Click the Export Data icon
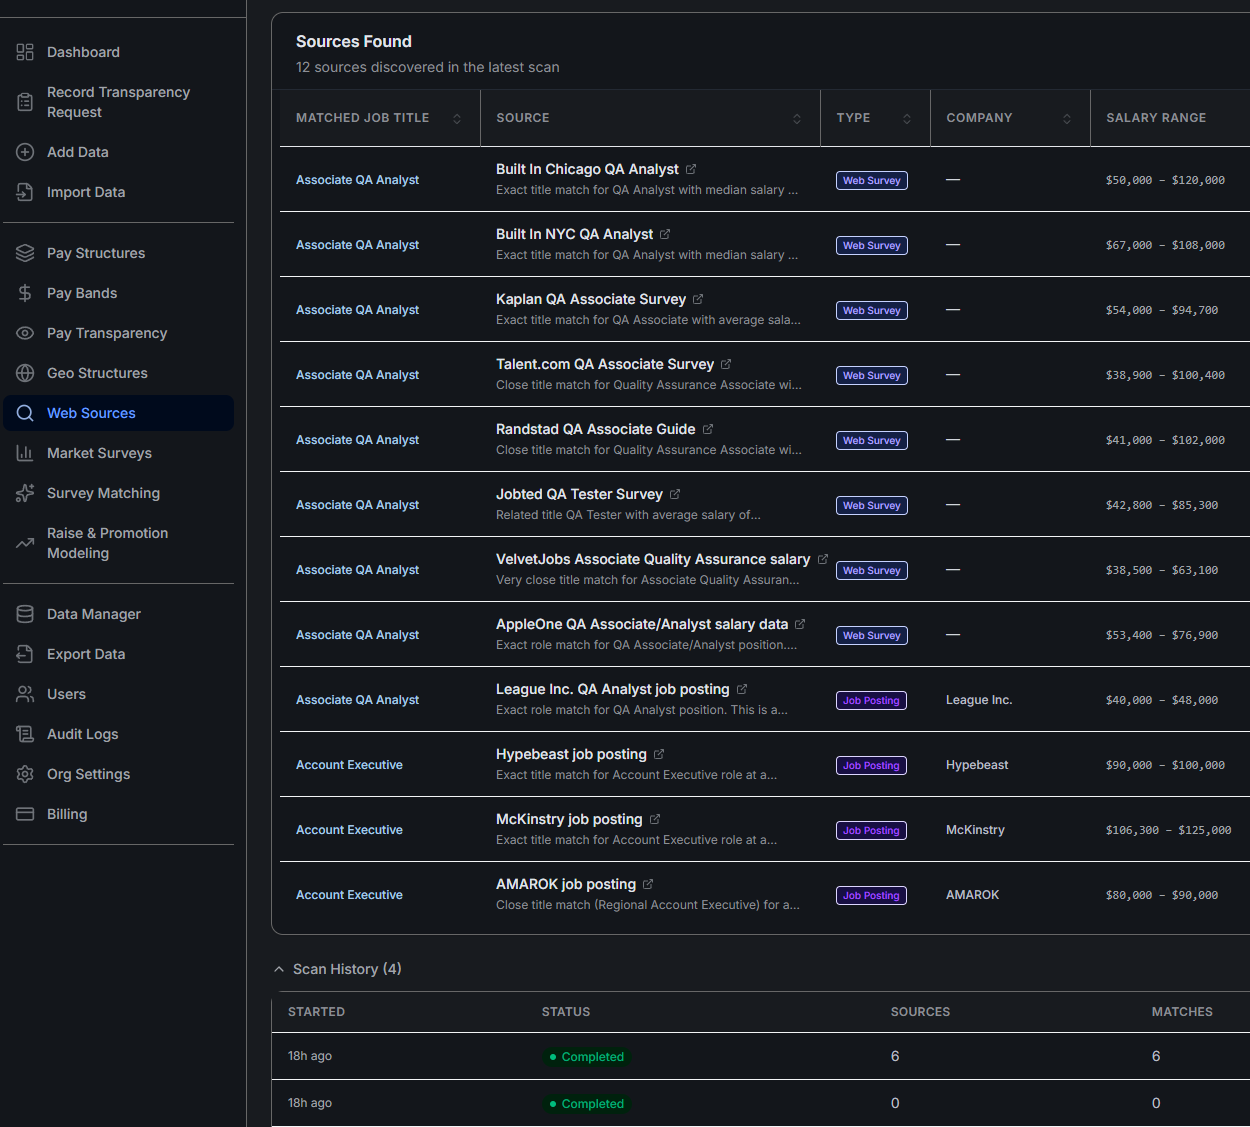 tap(24, 654)
